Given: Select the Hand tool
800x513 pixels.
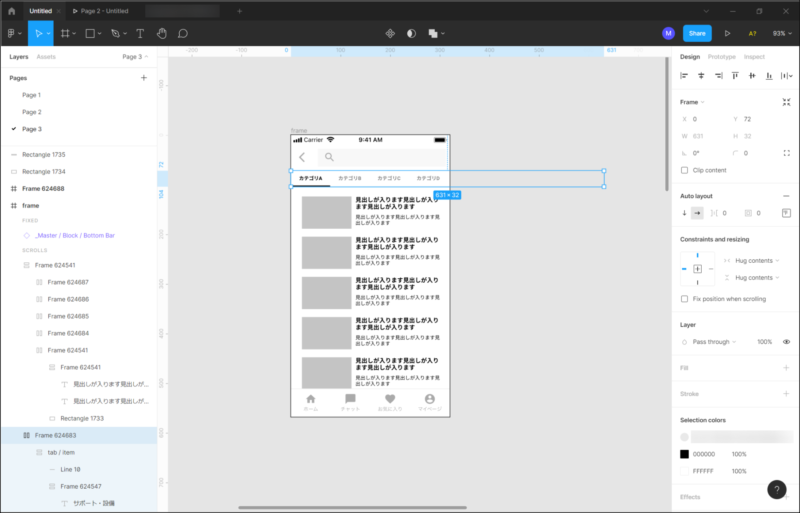Looking at the screenshot, I should click(x=161, y=33).
